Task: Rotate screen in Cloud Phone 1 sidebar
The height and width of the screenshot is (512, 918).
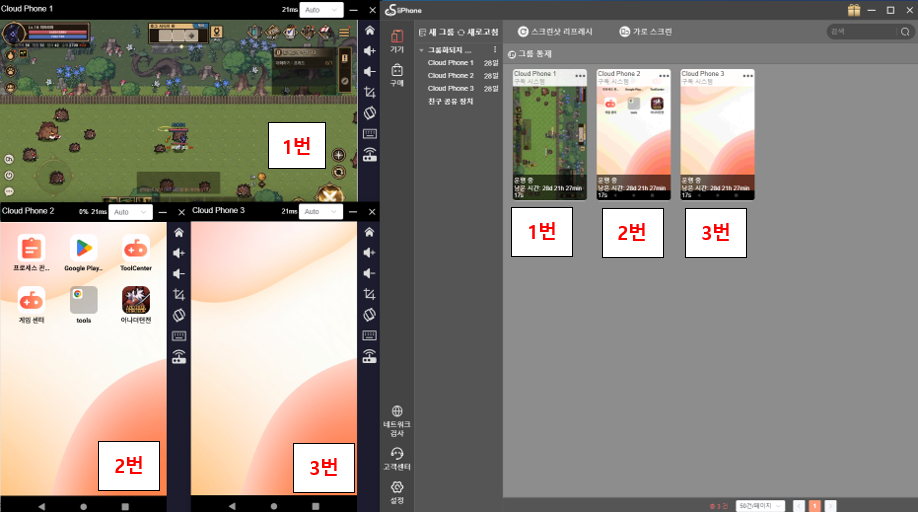Action: pyautogui.click(x=369, y=113)
